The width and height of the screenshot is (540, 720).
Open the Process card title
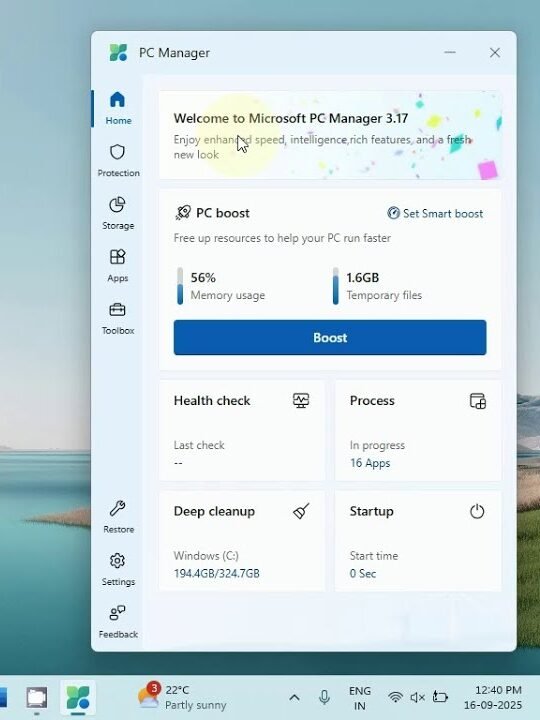[372, 400]
